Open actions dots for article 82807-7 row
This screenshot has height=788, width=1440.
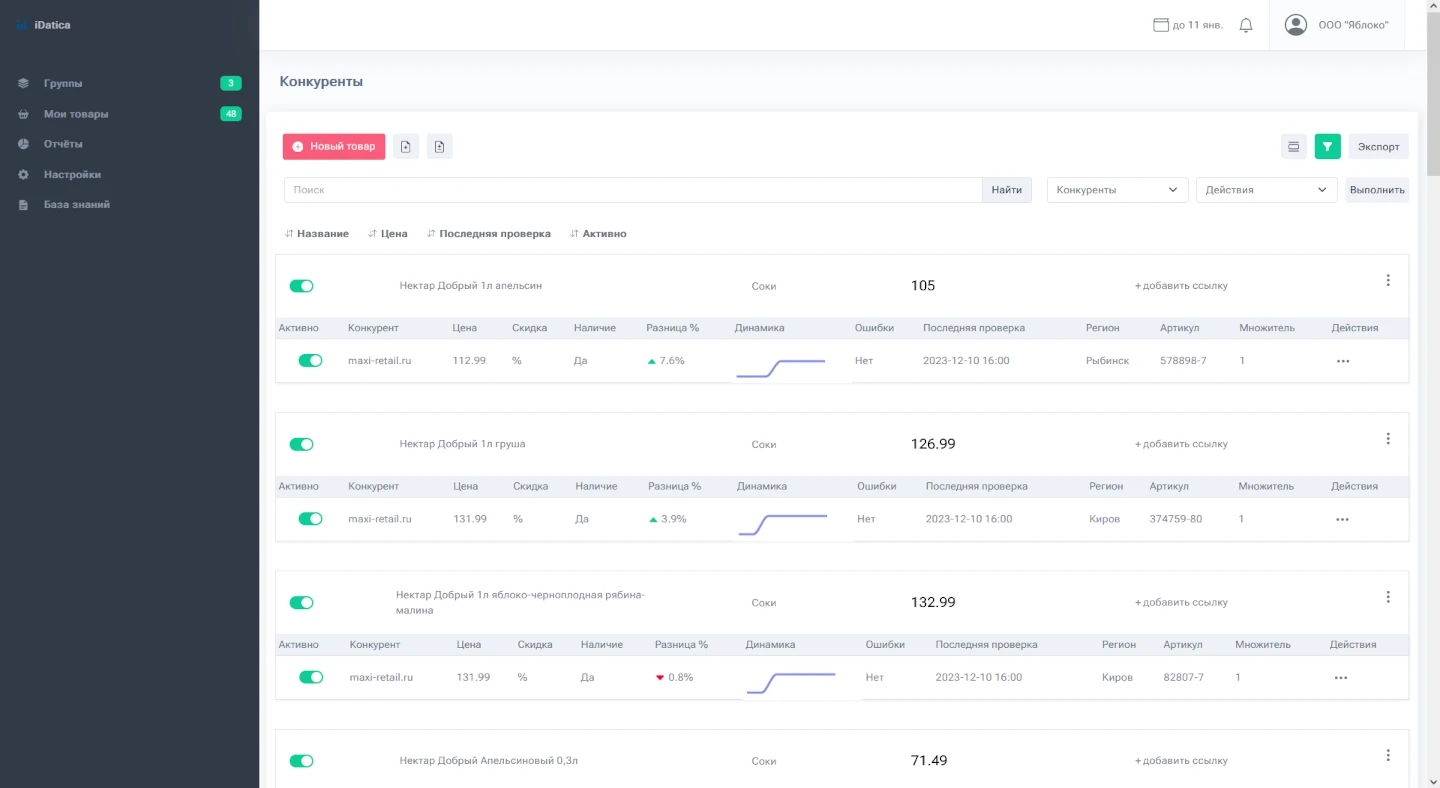[1341, 678]
